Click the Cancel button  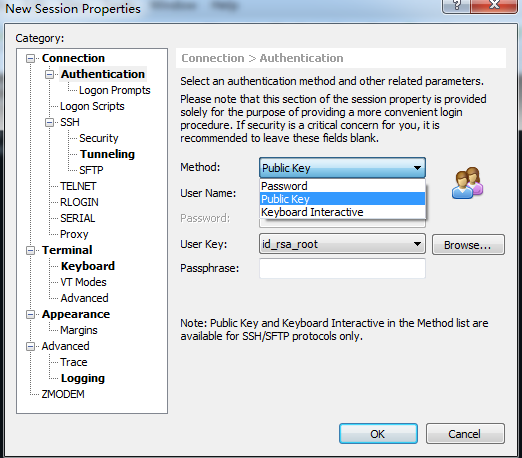[x=465, y=434]
